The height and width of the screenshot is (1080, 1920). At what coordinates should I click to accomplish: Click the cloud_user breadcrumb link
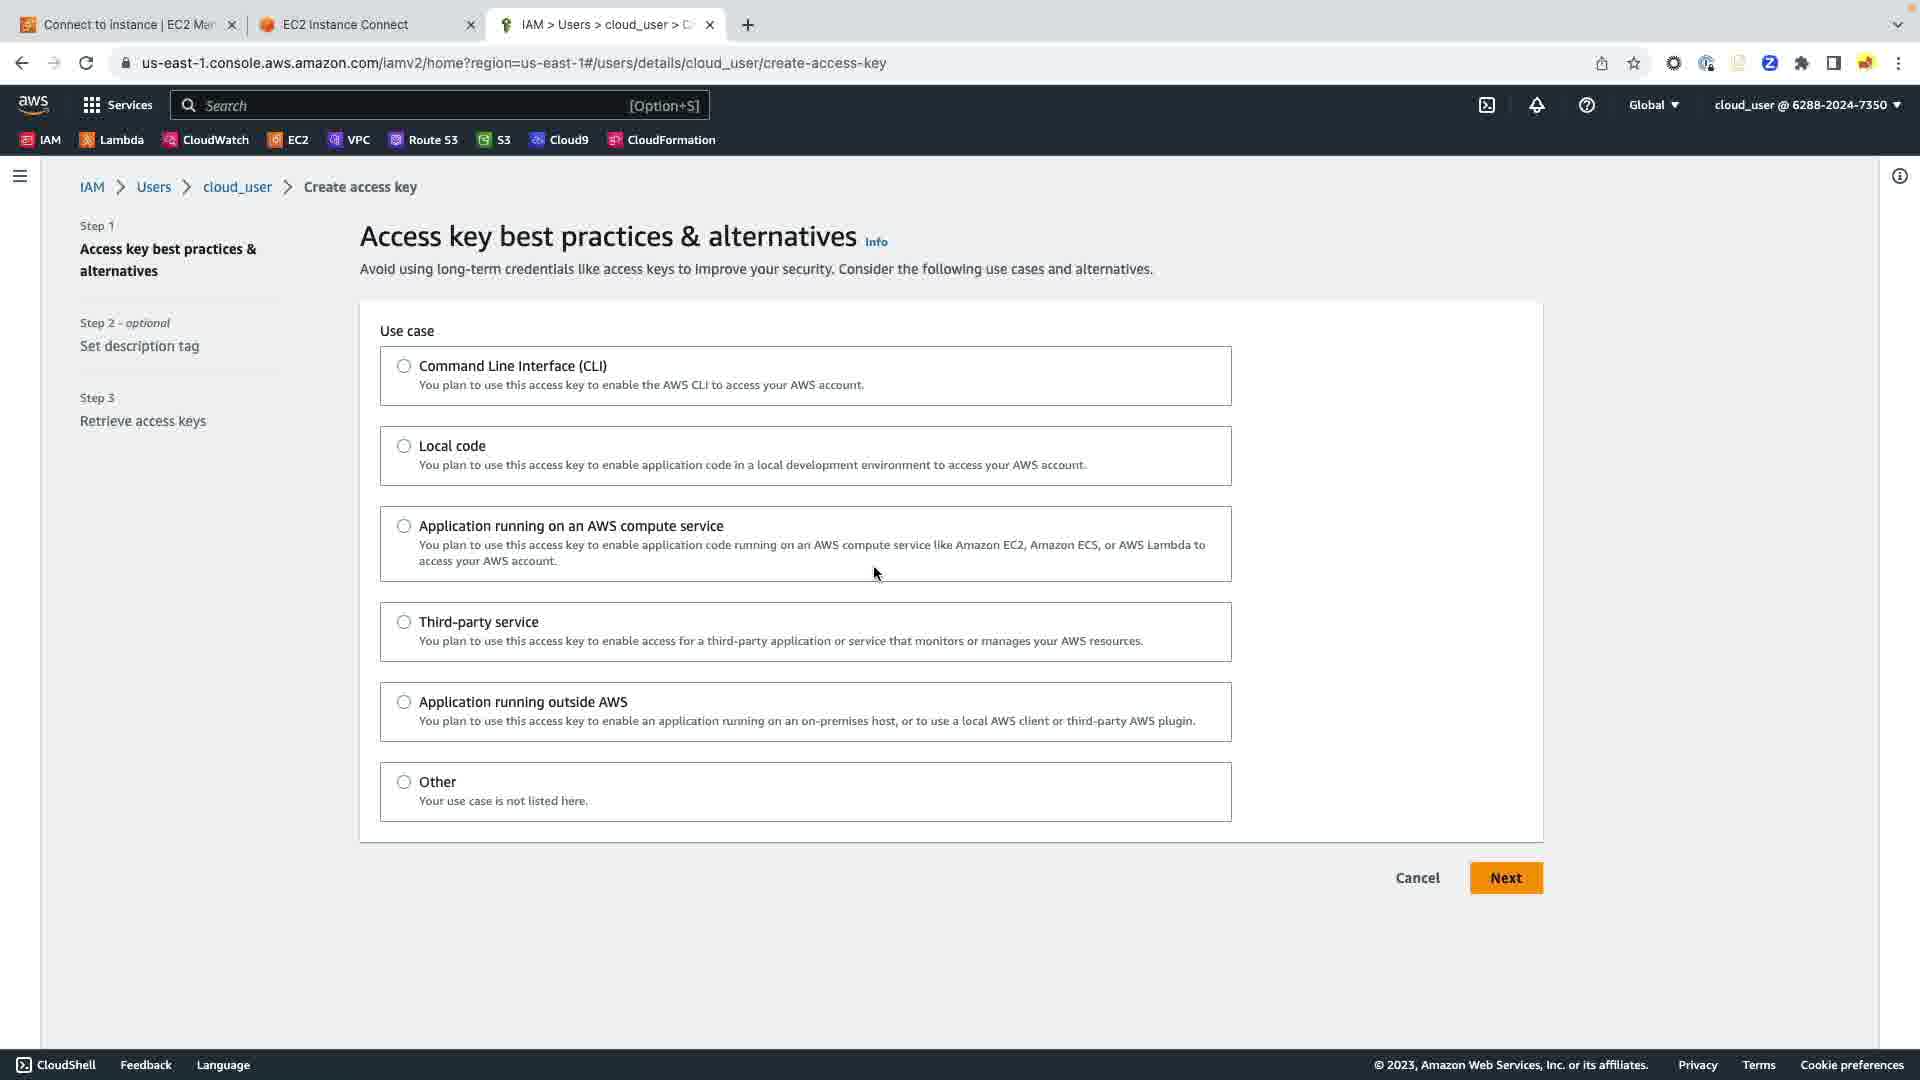tap(237, 187)
